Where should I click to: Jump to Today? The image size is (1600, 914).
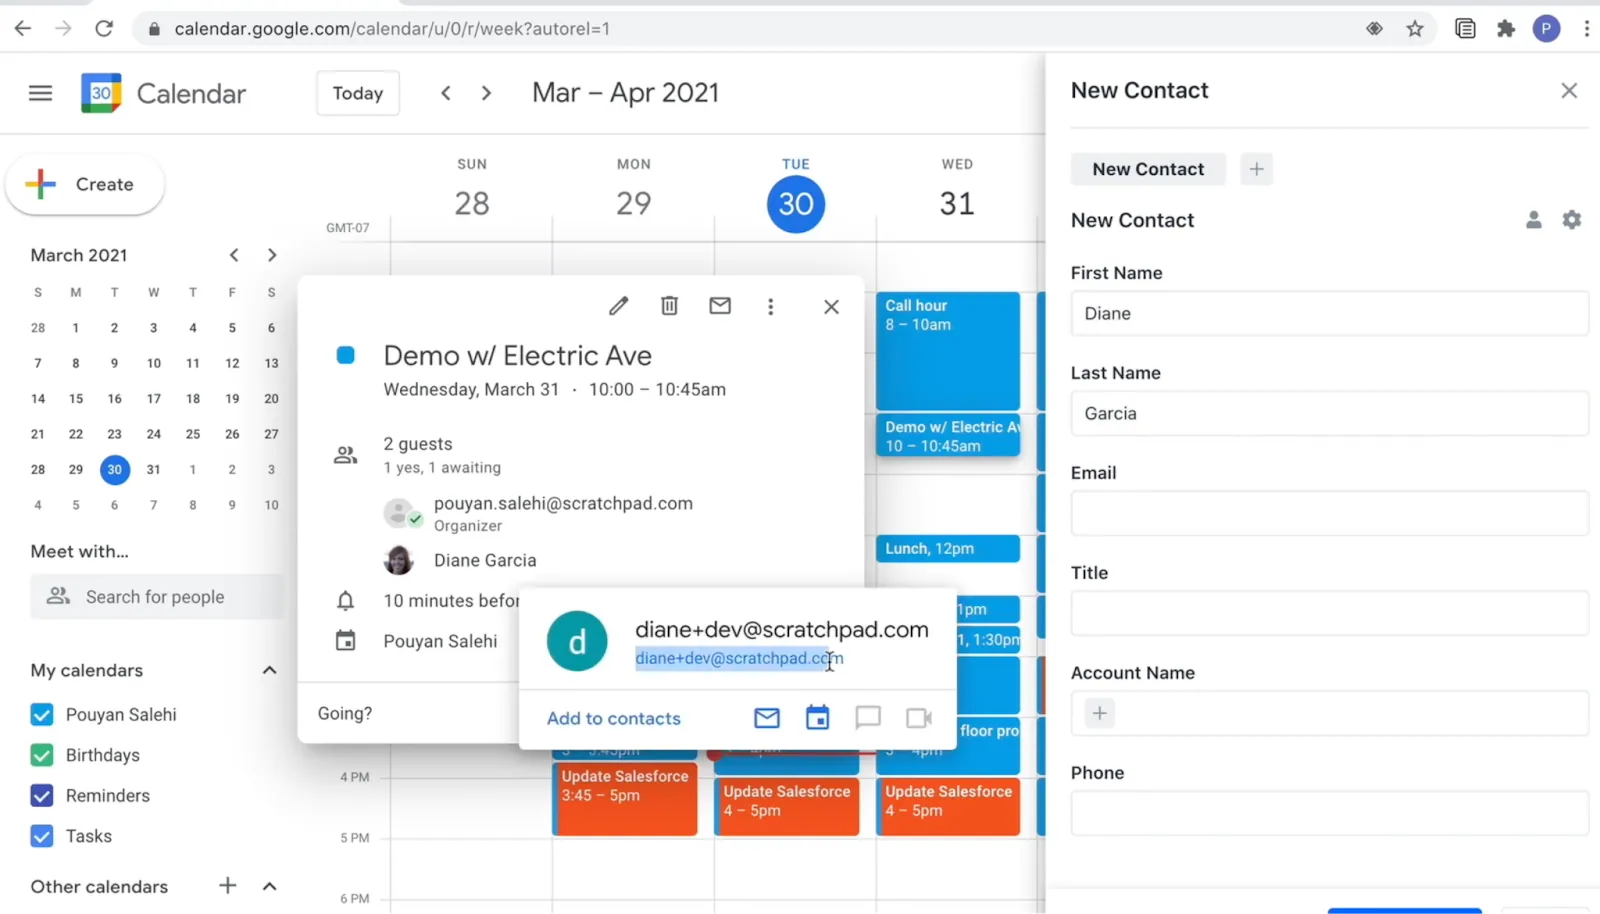click(358, 93)
